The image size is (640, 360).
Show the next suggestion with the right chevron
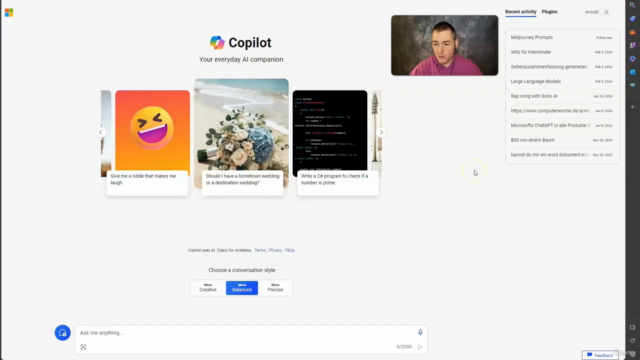[x=381, y=132]
